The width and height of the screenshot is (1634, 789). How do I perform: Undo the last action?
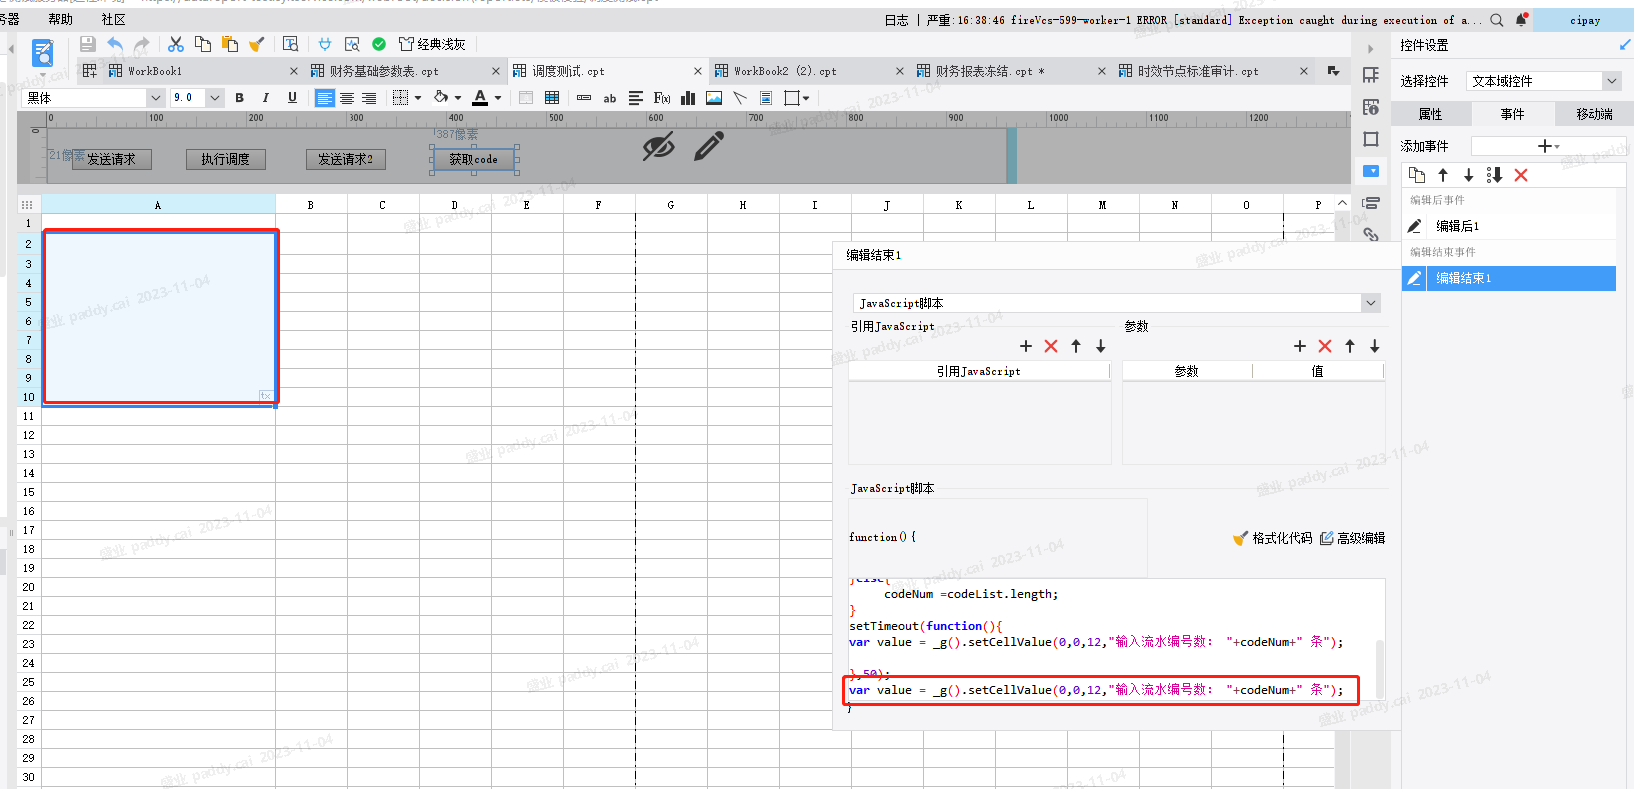pyautogui.click(x=115, y=44)
